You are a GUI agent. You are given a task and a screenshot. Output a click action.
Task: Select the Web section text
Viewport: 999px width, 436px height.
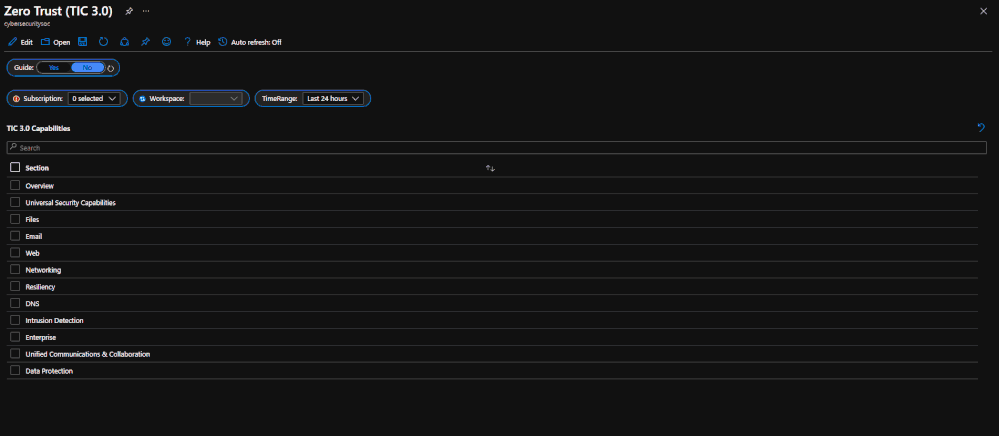coord(32,253)
